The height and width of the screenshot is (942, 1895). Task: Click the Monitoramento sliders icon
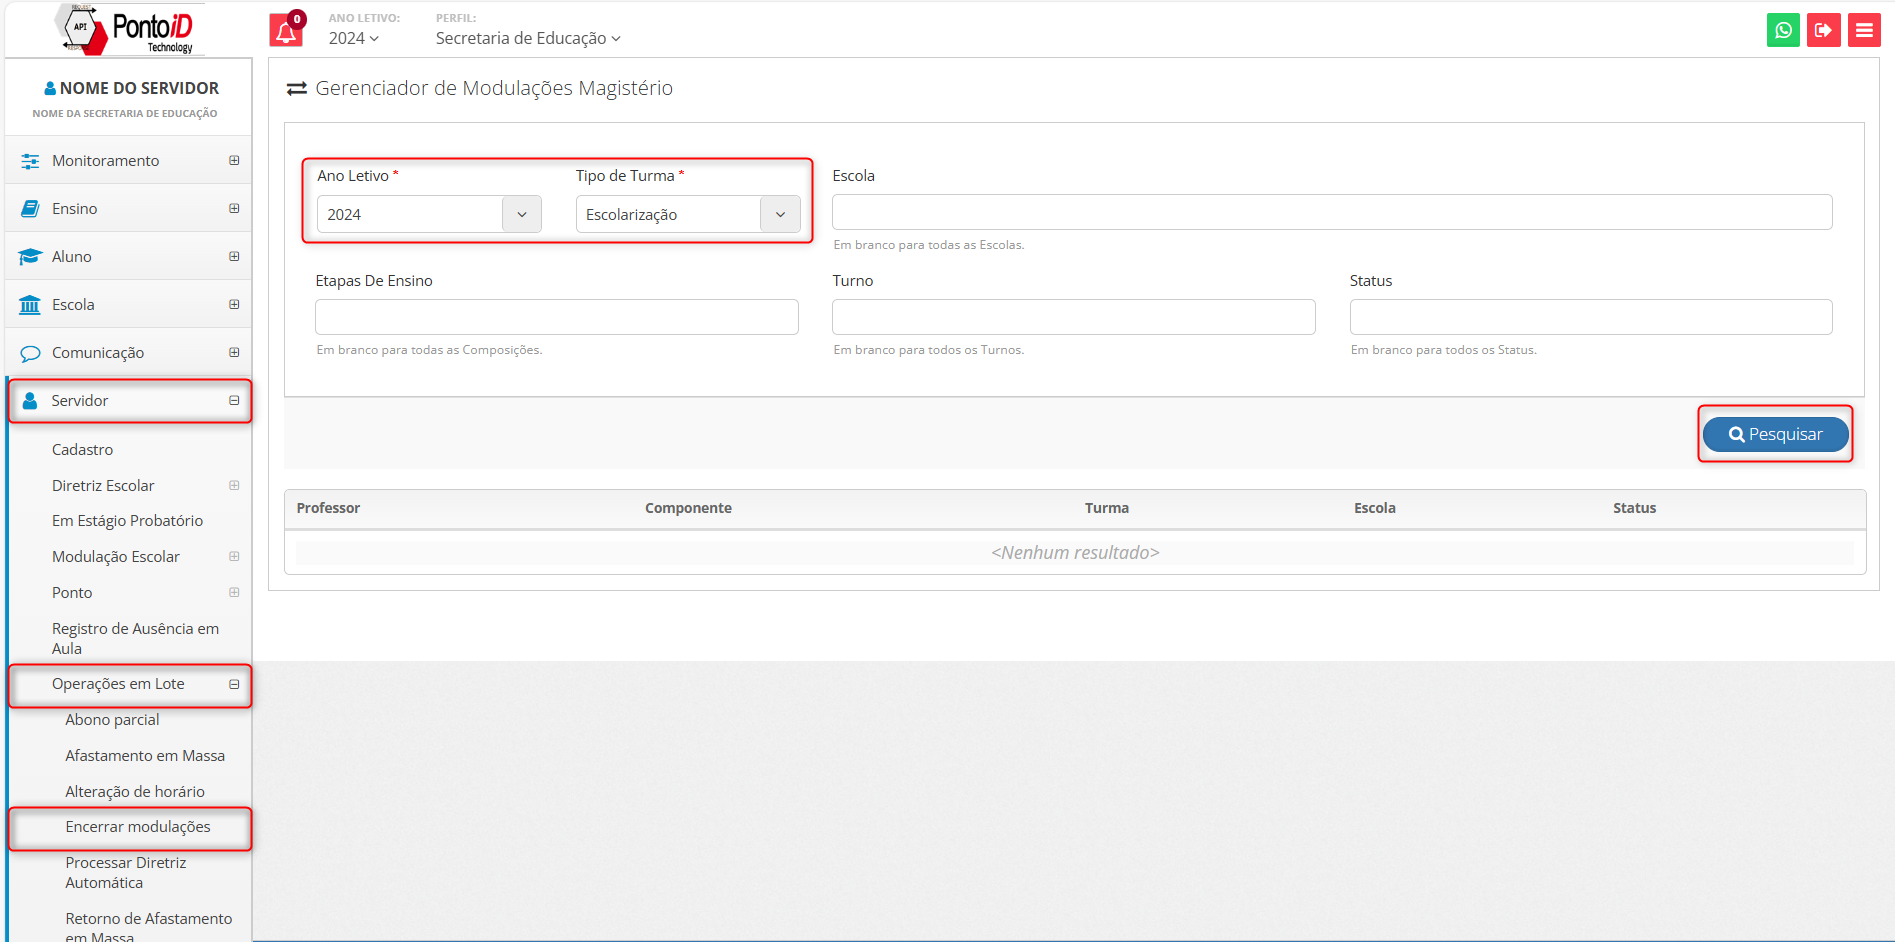point(30,161)
